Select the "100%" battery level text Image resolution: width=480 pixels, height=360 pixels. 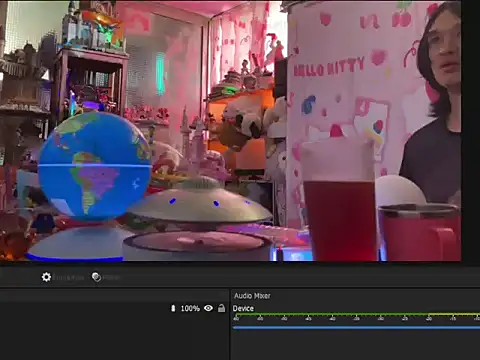190,308
